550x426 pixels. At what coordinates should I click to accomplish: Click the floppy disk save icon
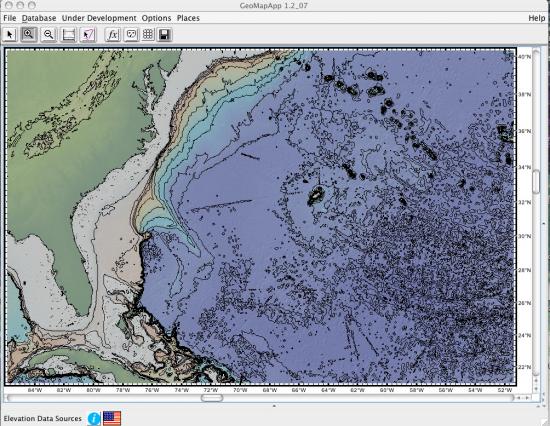(164, 34)
